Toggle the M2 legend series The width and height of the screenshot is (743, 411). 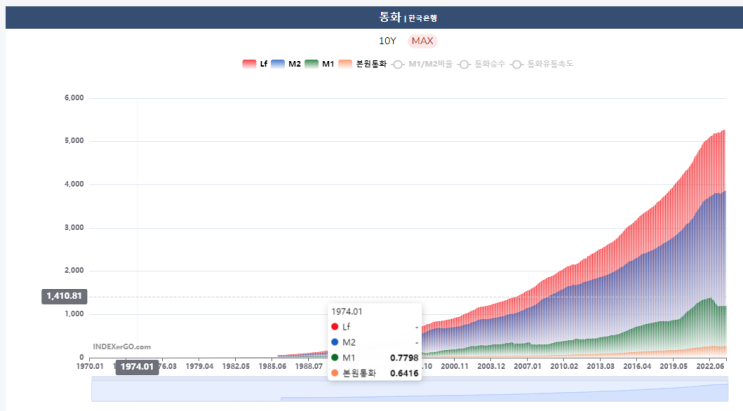click(x=286, y=64)
